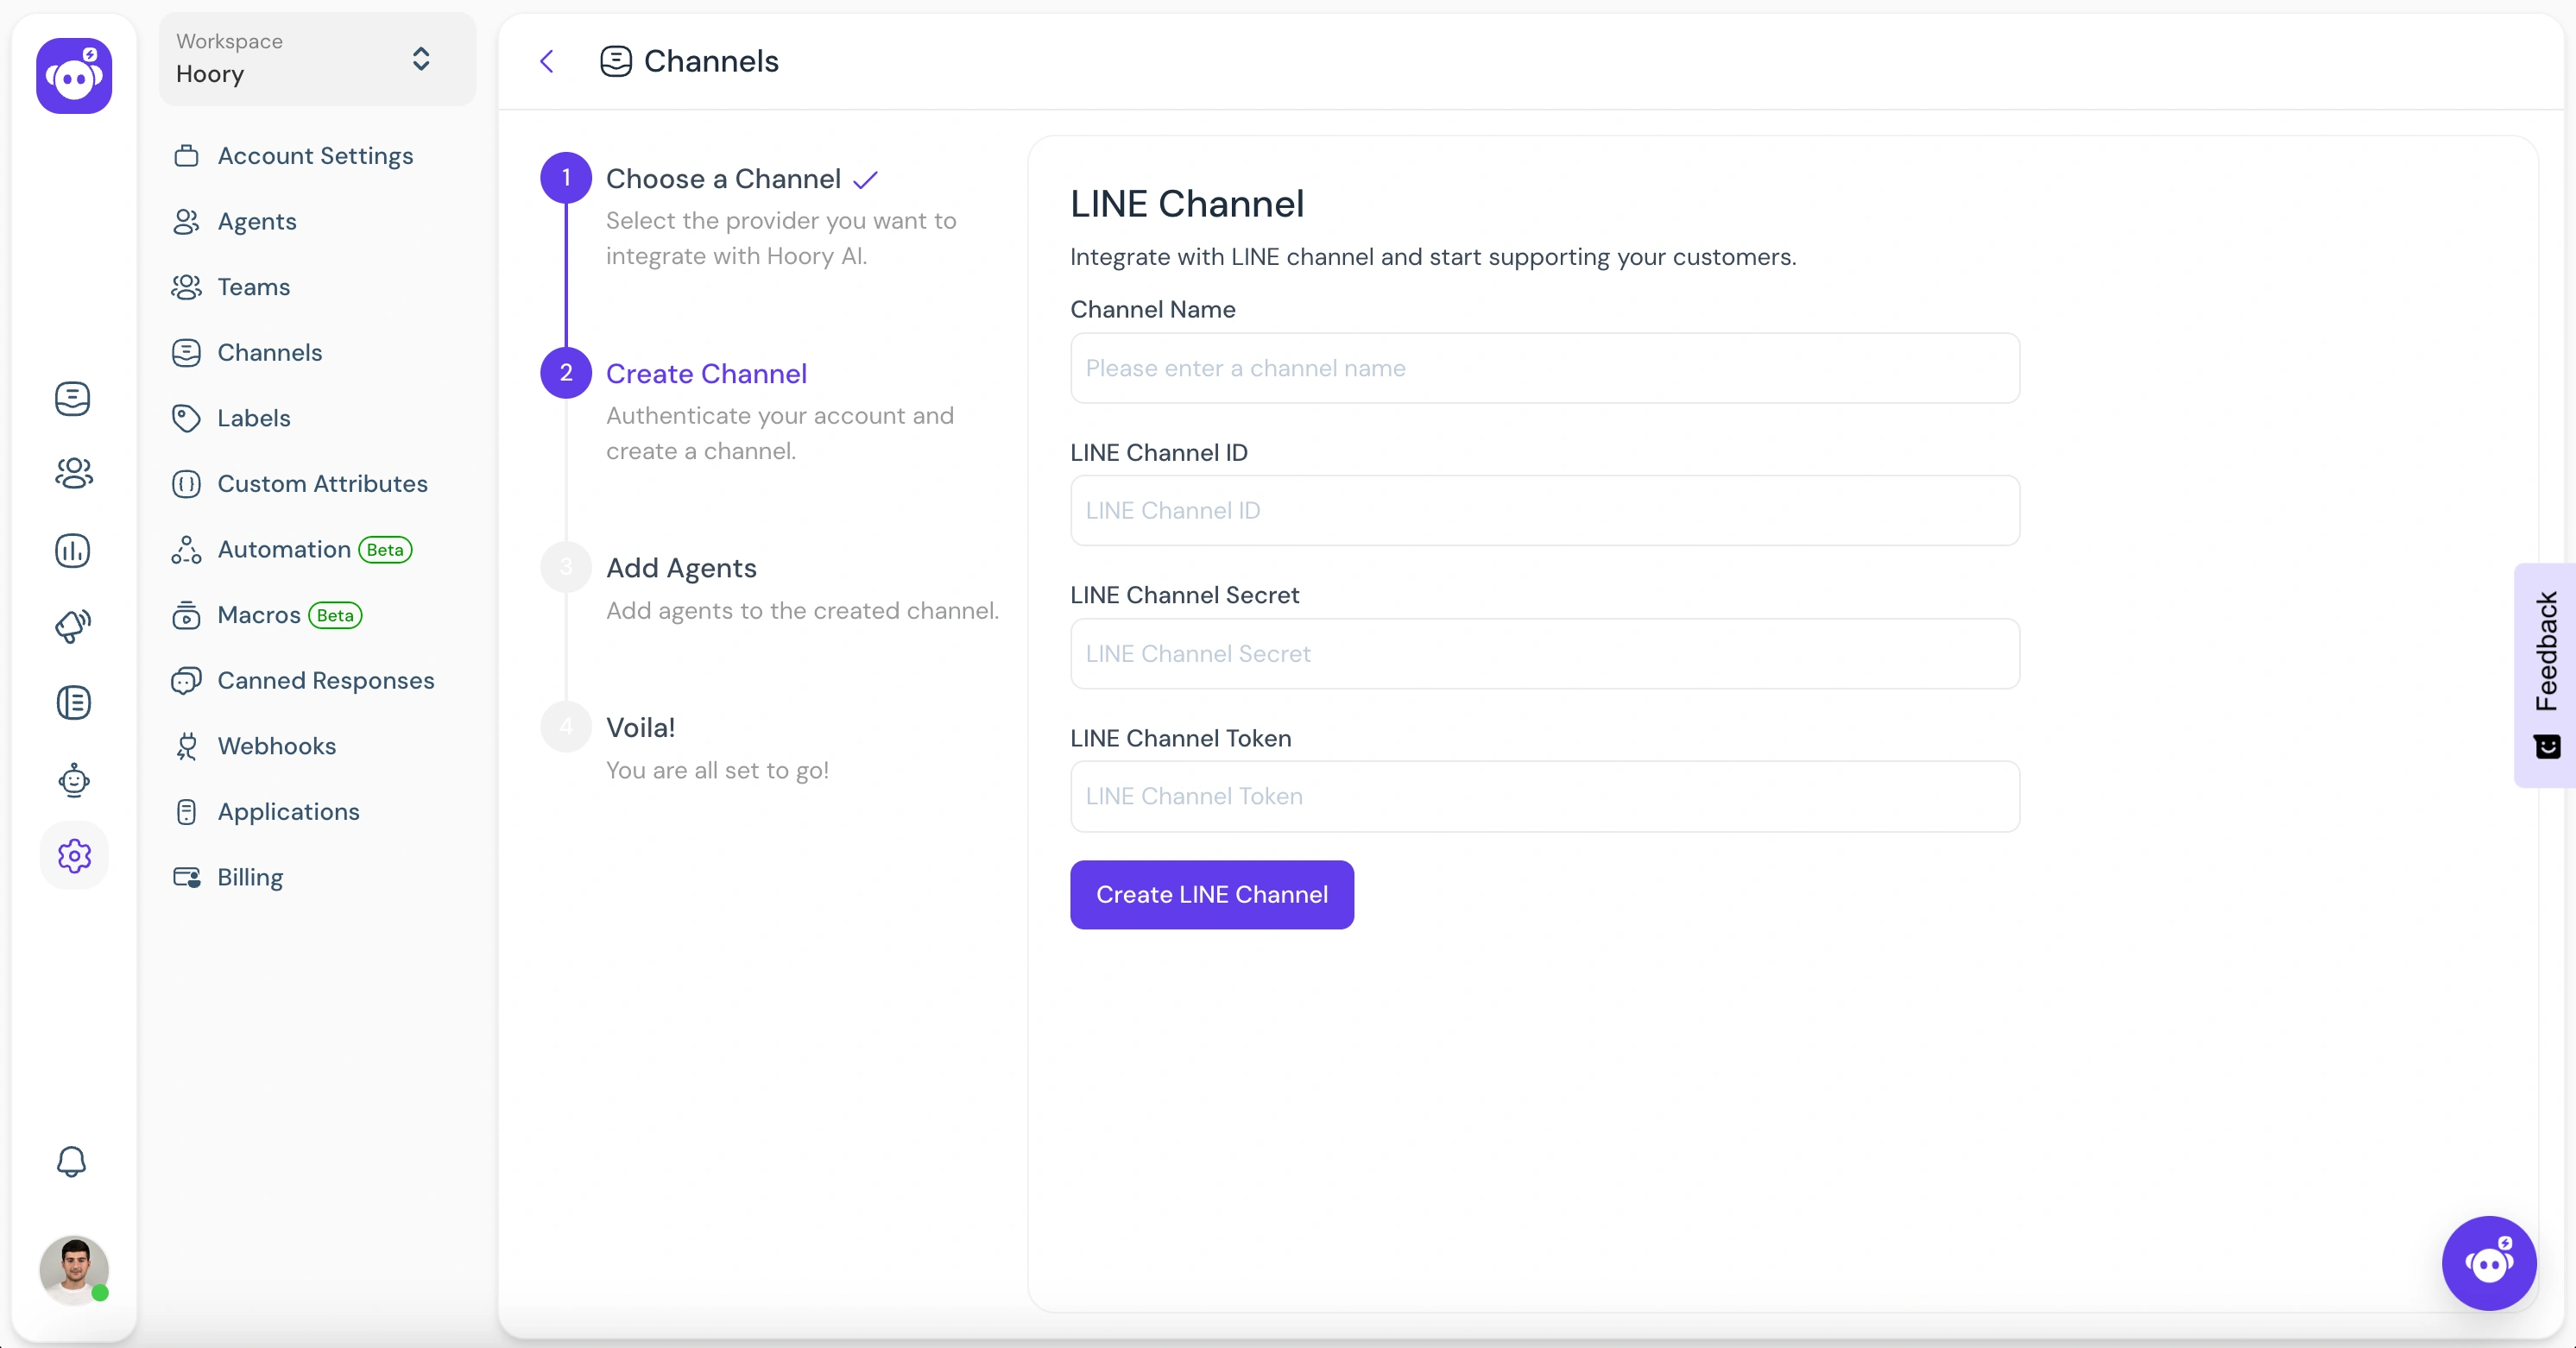Open the Account Settings menu
This screenshot has height=1348, width=2576.
coord(315,155)
